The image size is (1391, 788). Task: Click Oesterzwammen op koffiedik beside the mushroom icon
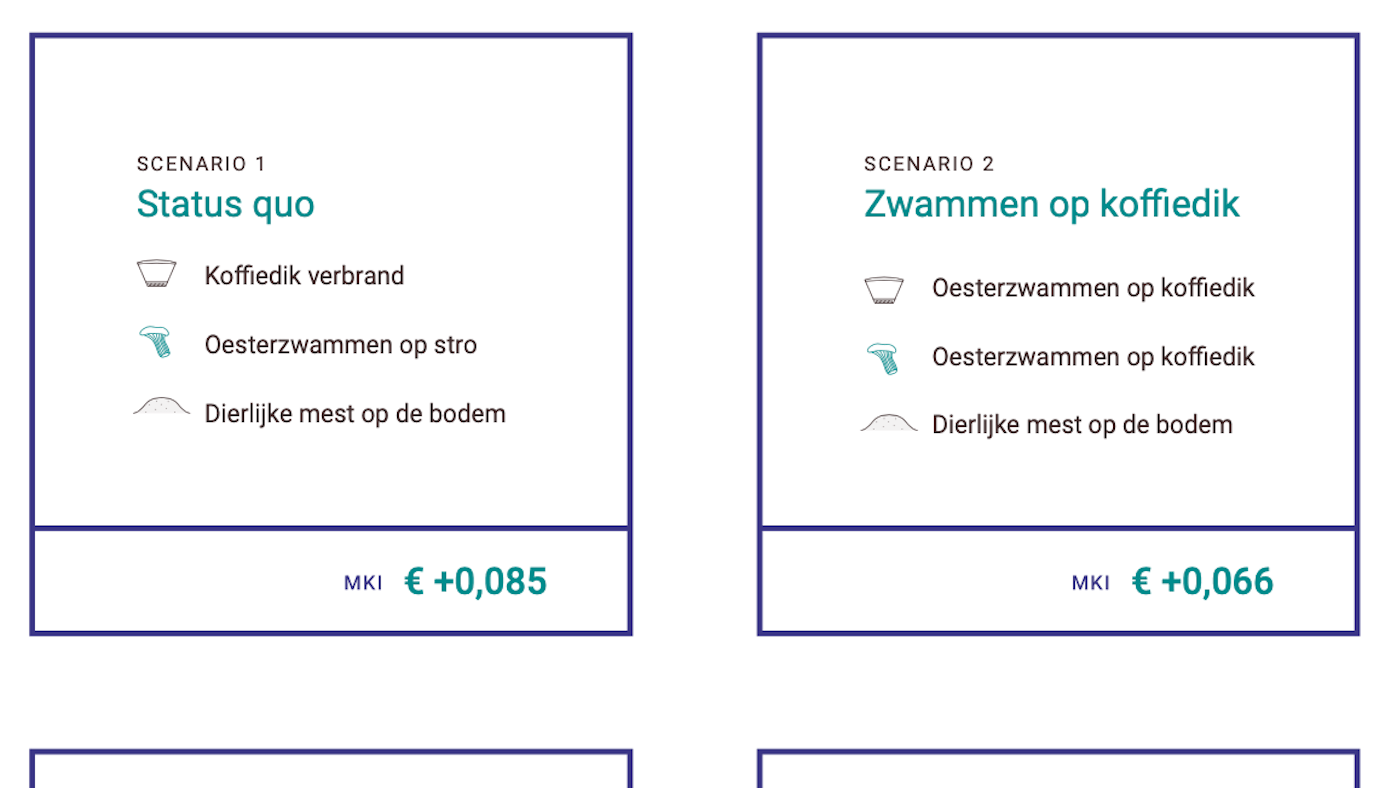point(1093,357)
